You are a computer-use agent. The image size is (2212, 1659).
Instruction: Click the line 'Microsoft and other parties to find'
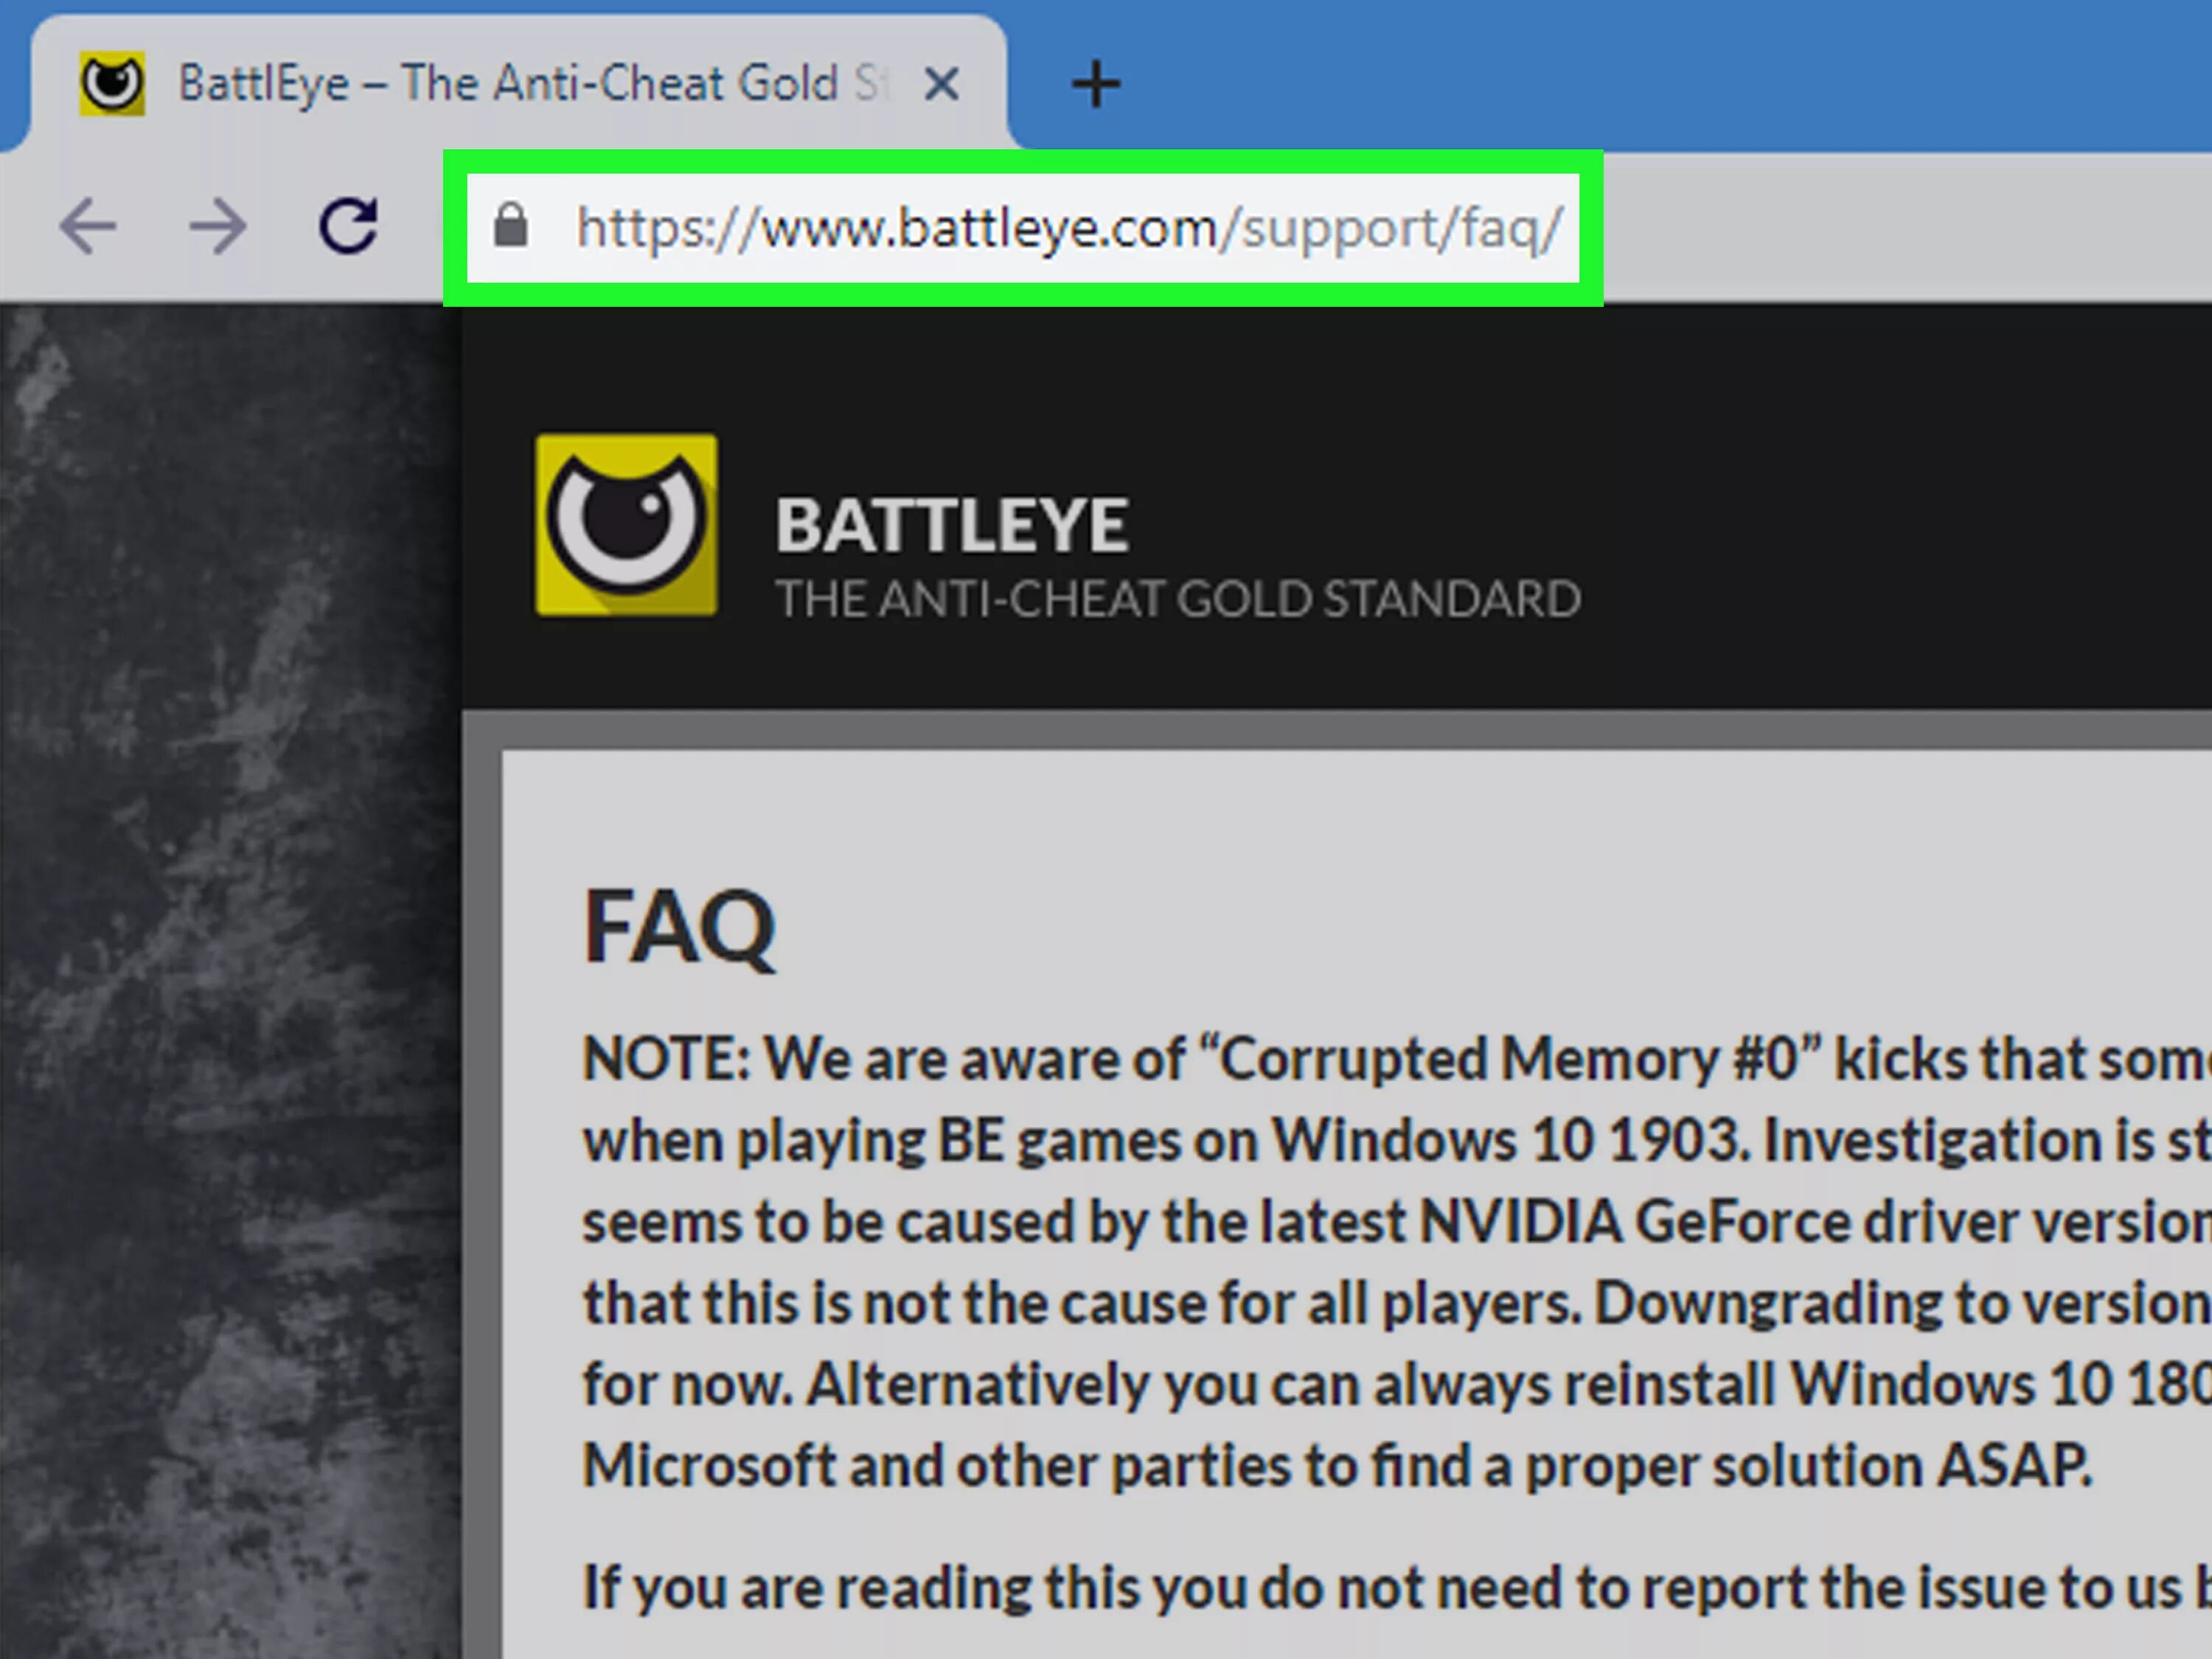(x=1337, y=1467)
